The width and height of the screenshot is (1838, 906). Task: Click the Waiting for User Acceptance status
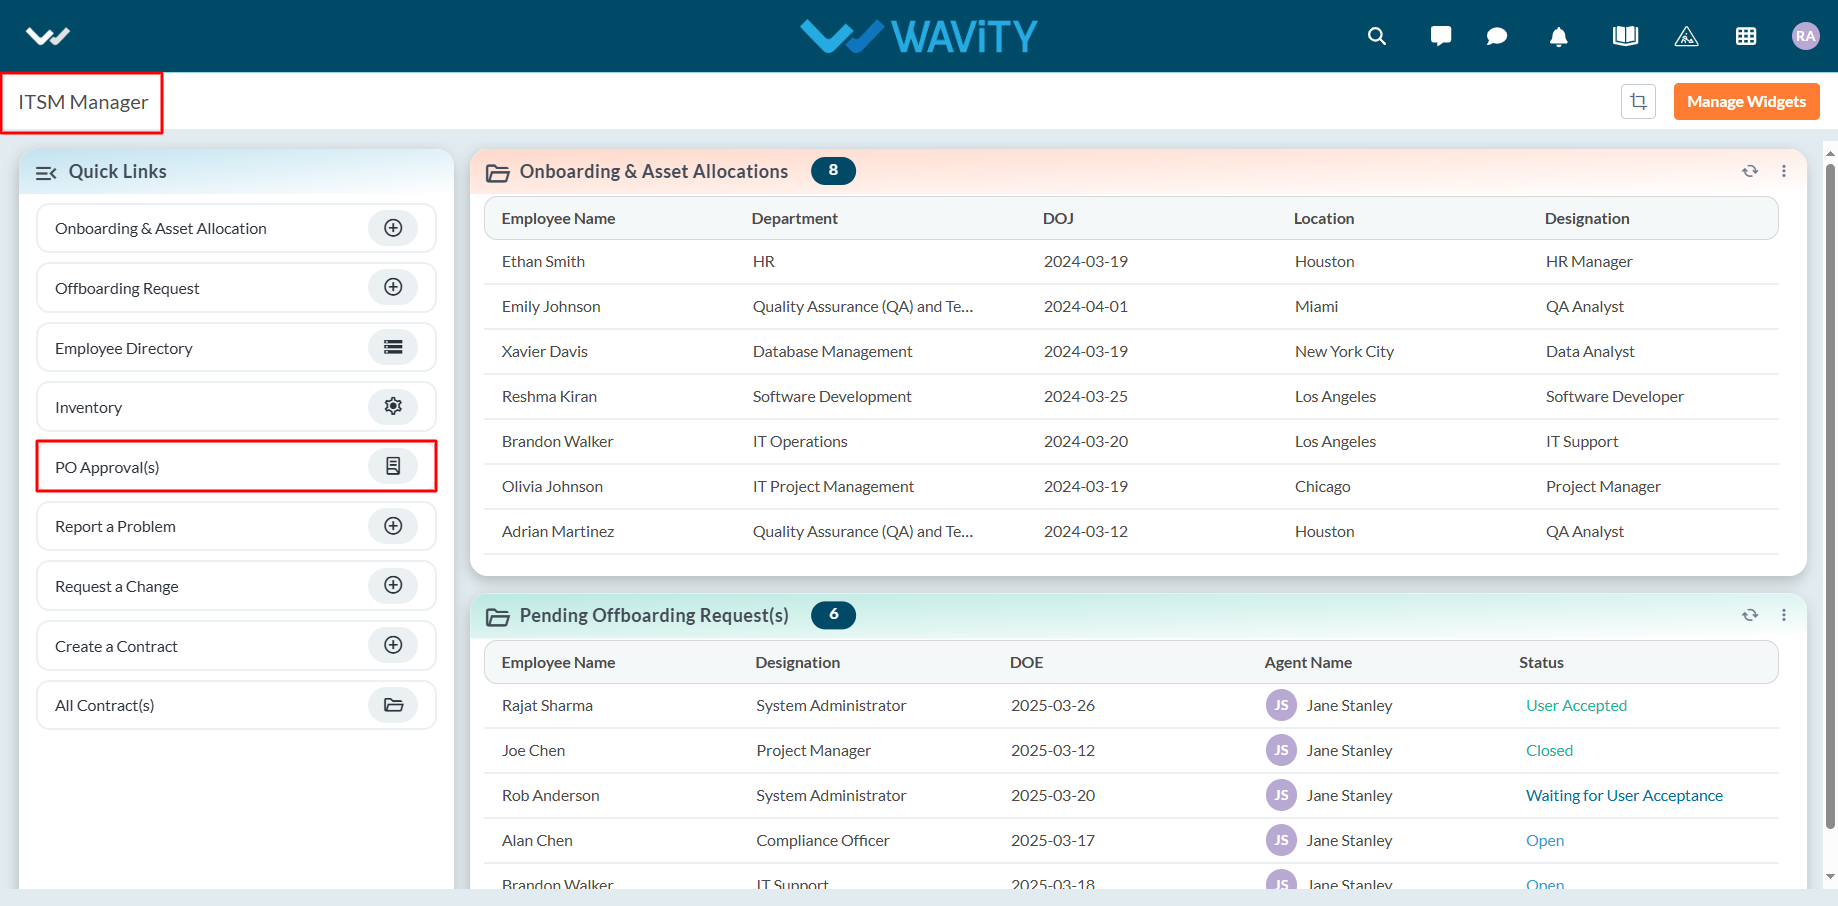pyautogui.click(x=1624, y=795)
